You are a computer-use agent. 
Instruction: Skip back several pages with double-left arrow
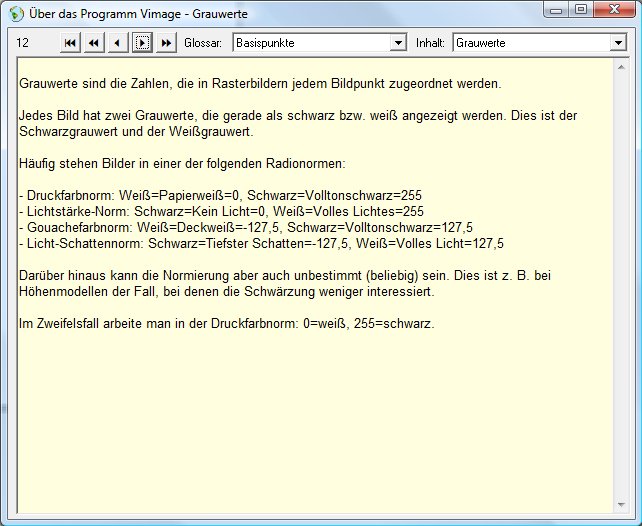93,43
